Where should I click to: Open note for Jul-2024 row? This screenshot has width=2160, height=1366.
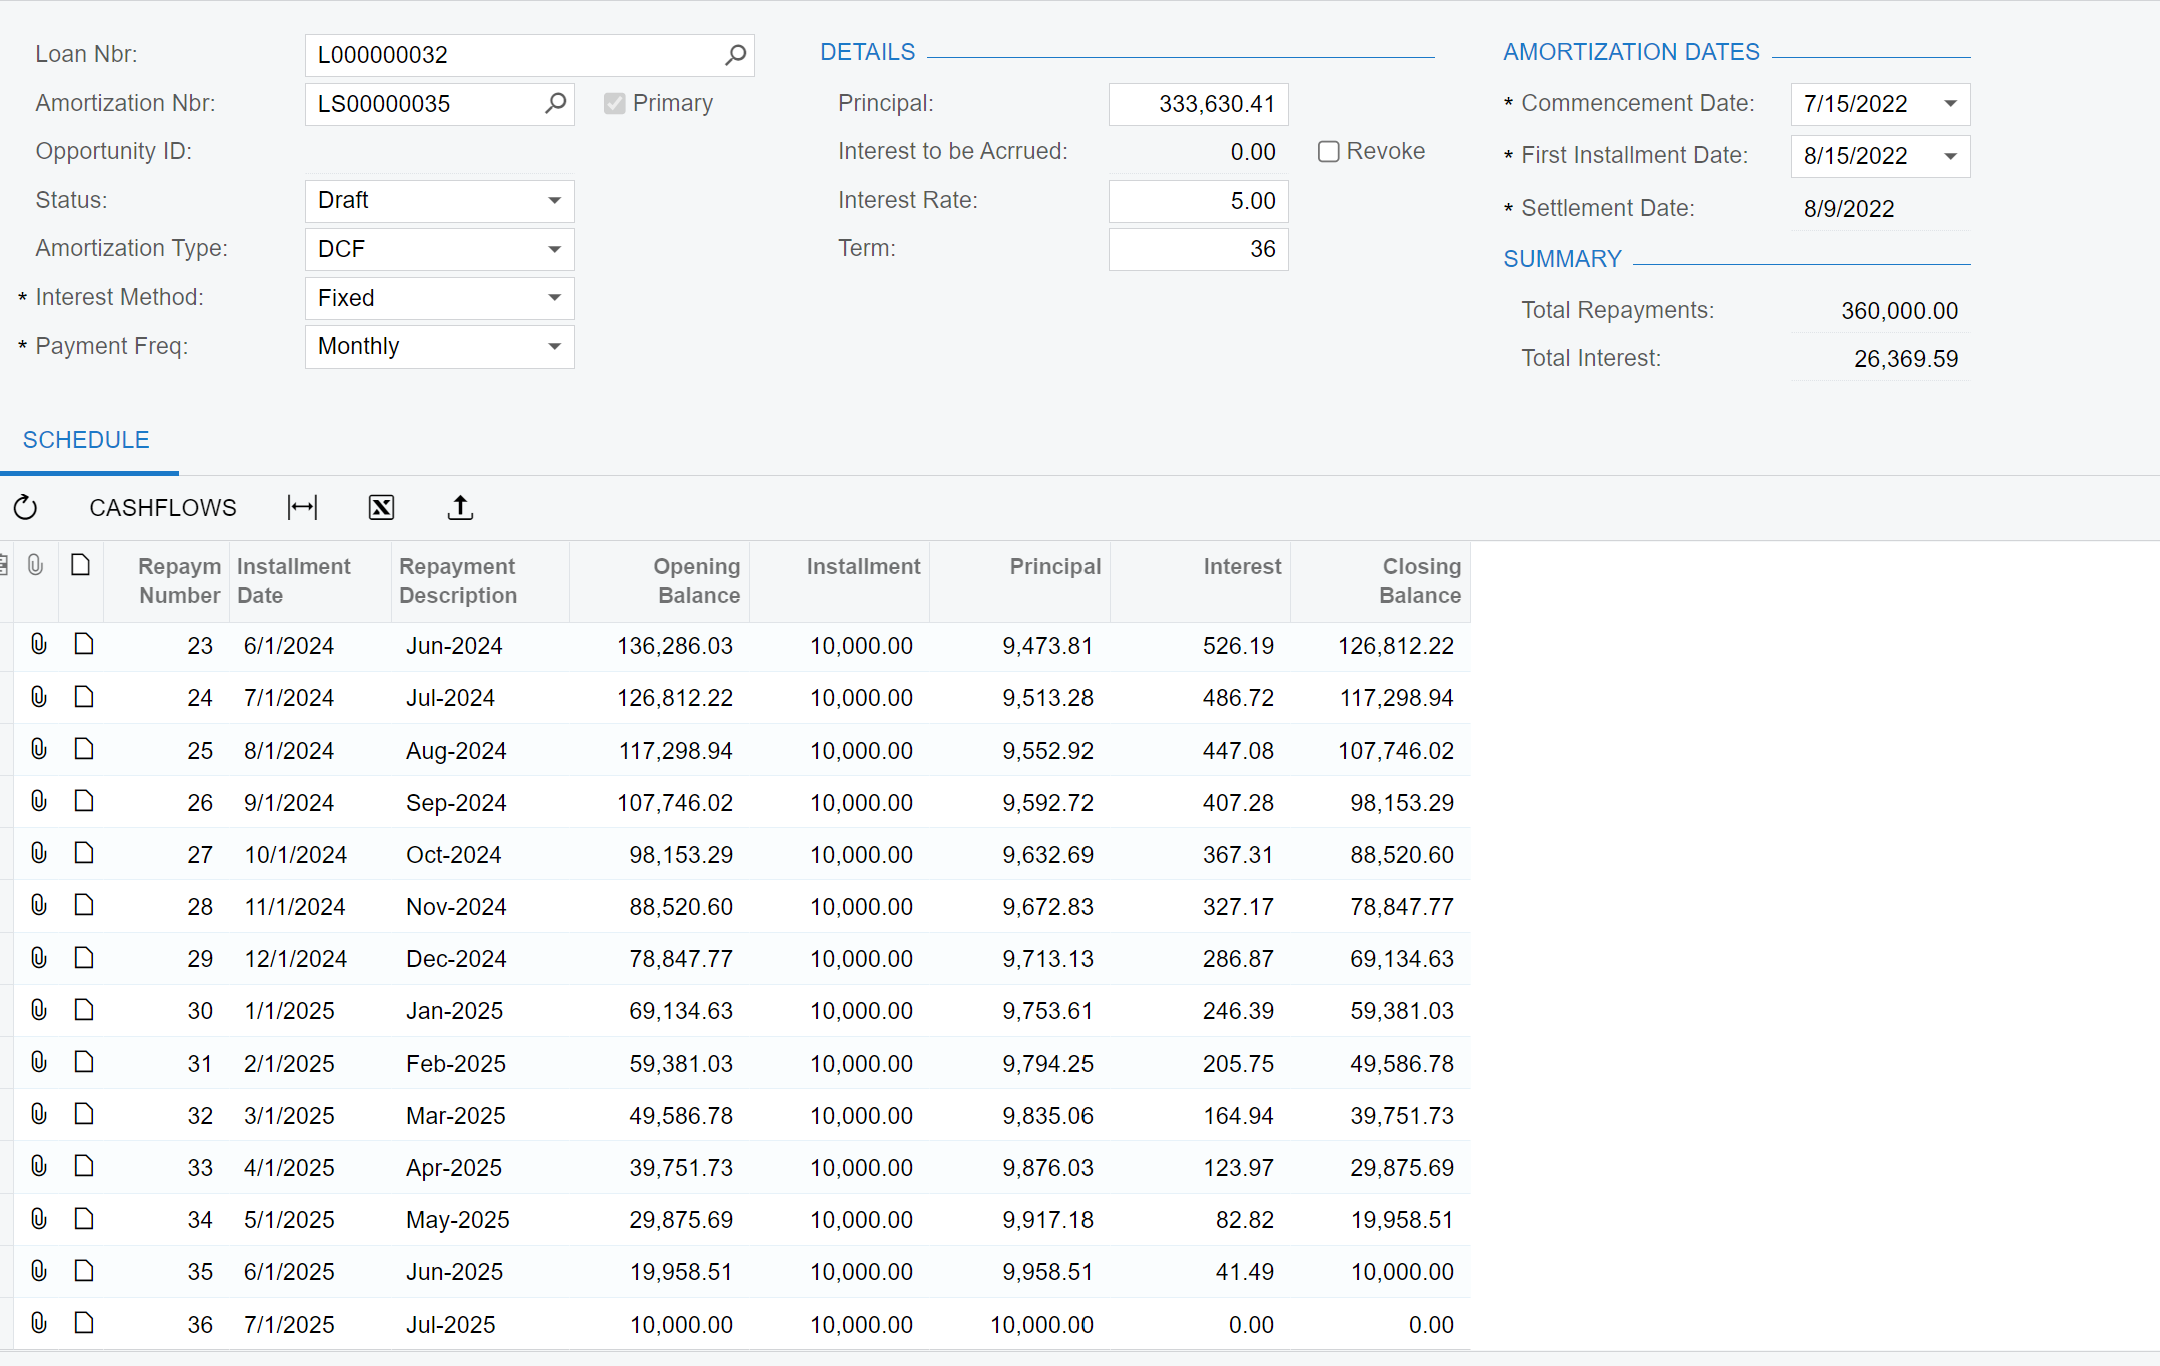[84, 697]
